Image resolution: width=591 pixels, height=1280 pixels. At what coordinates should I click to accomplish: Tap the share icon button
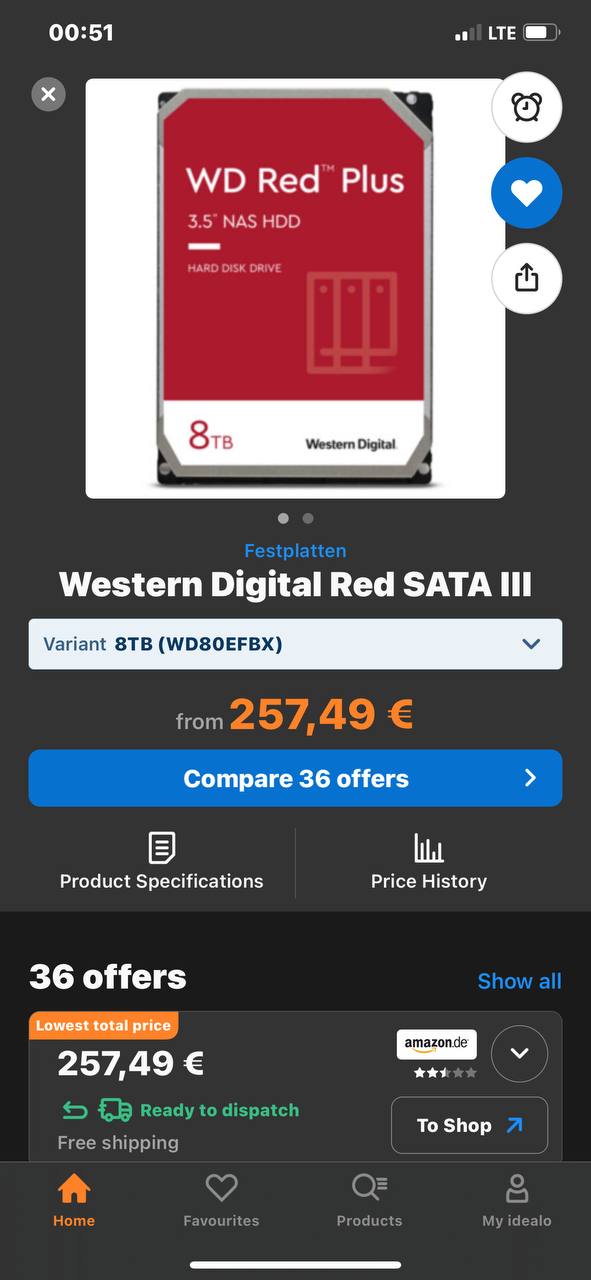pos(526,279)
